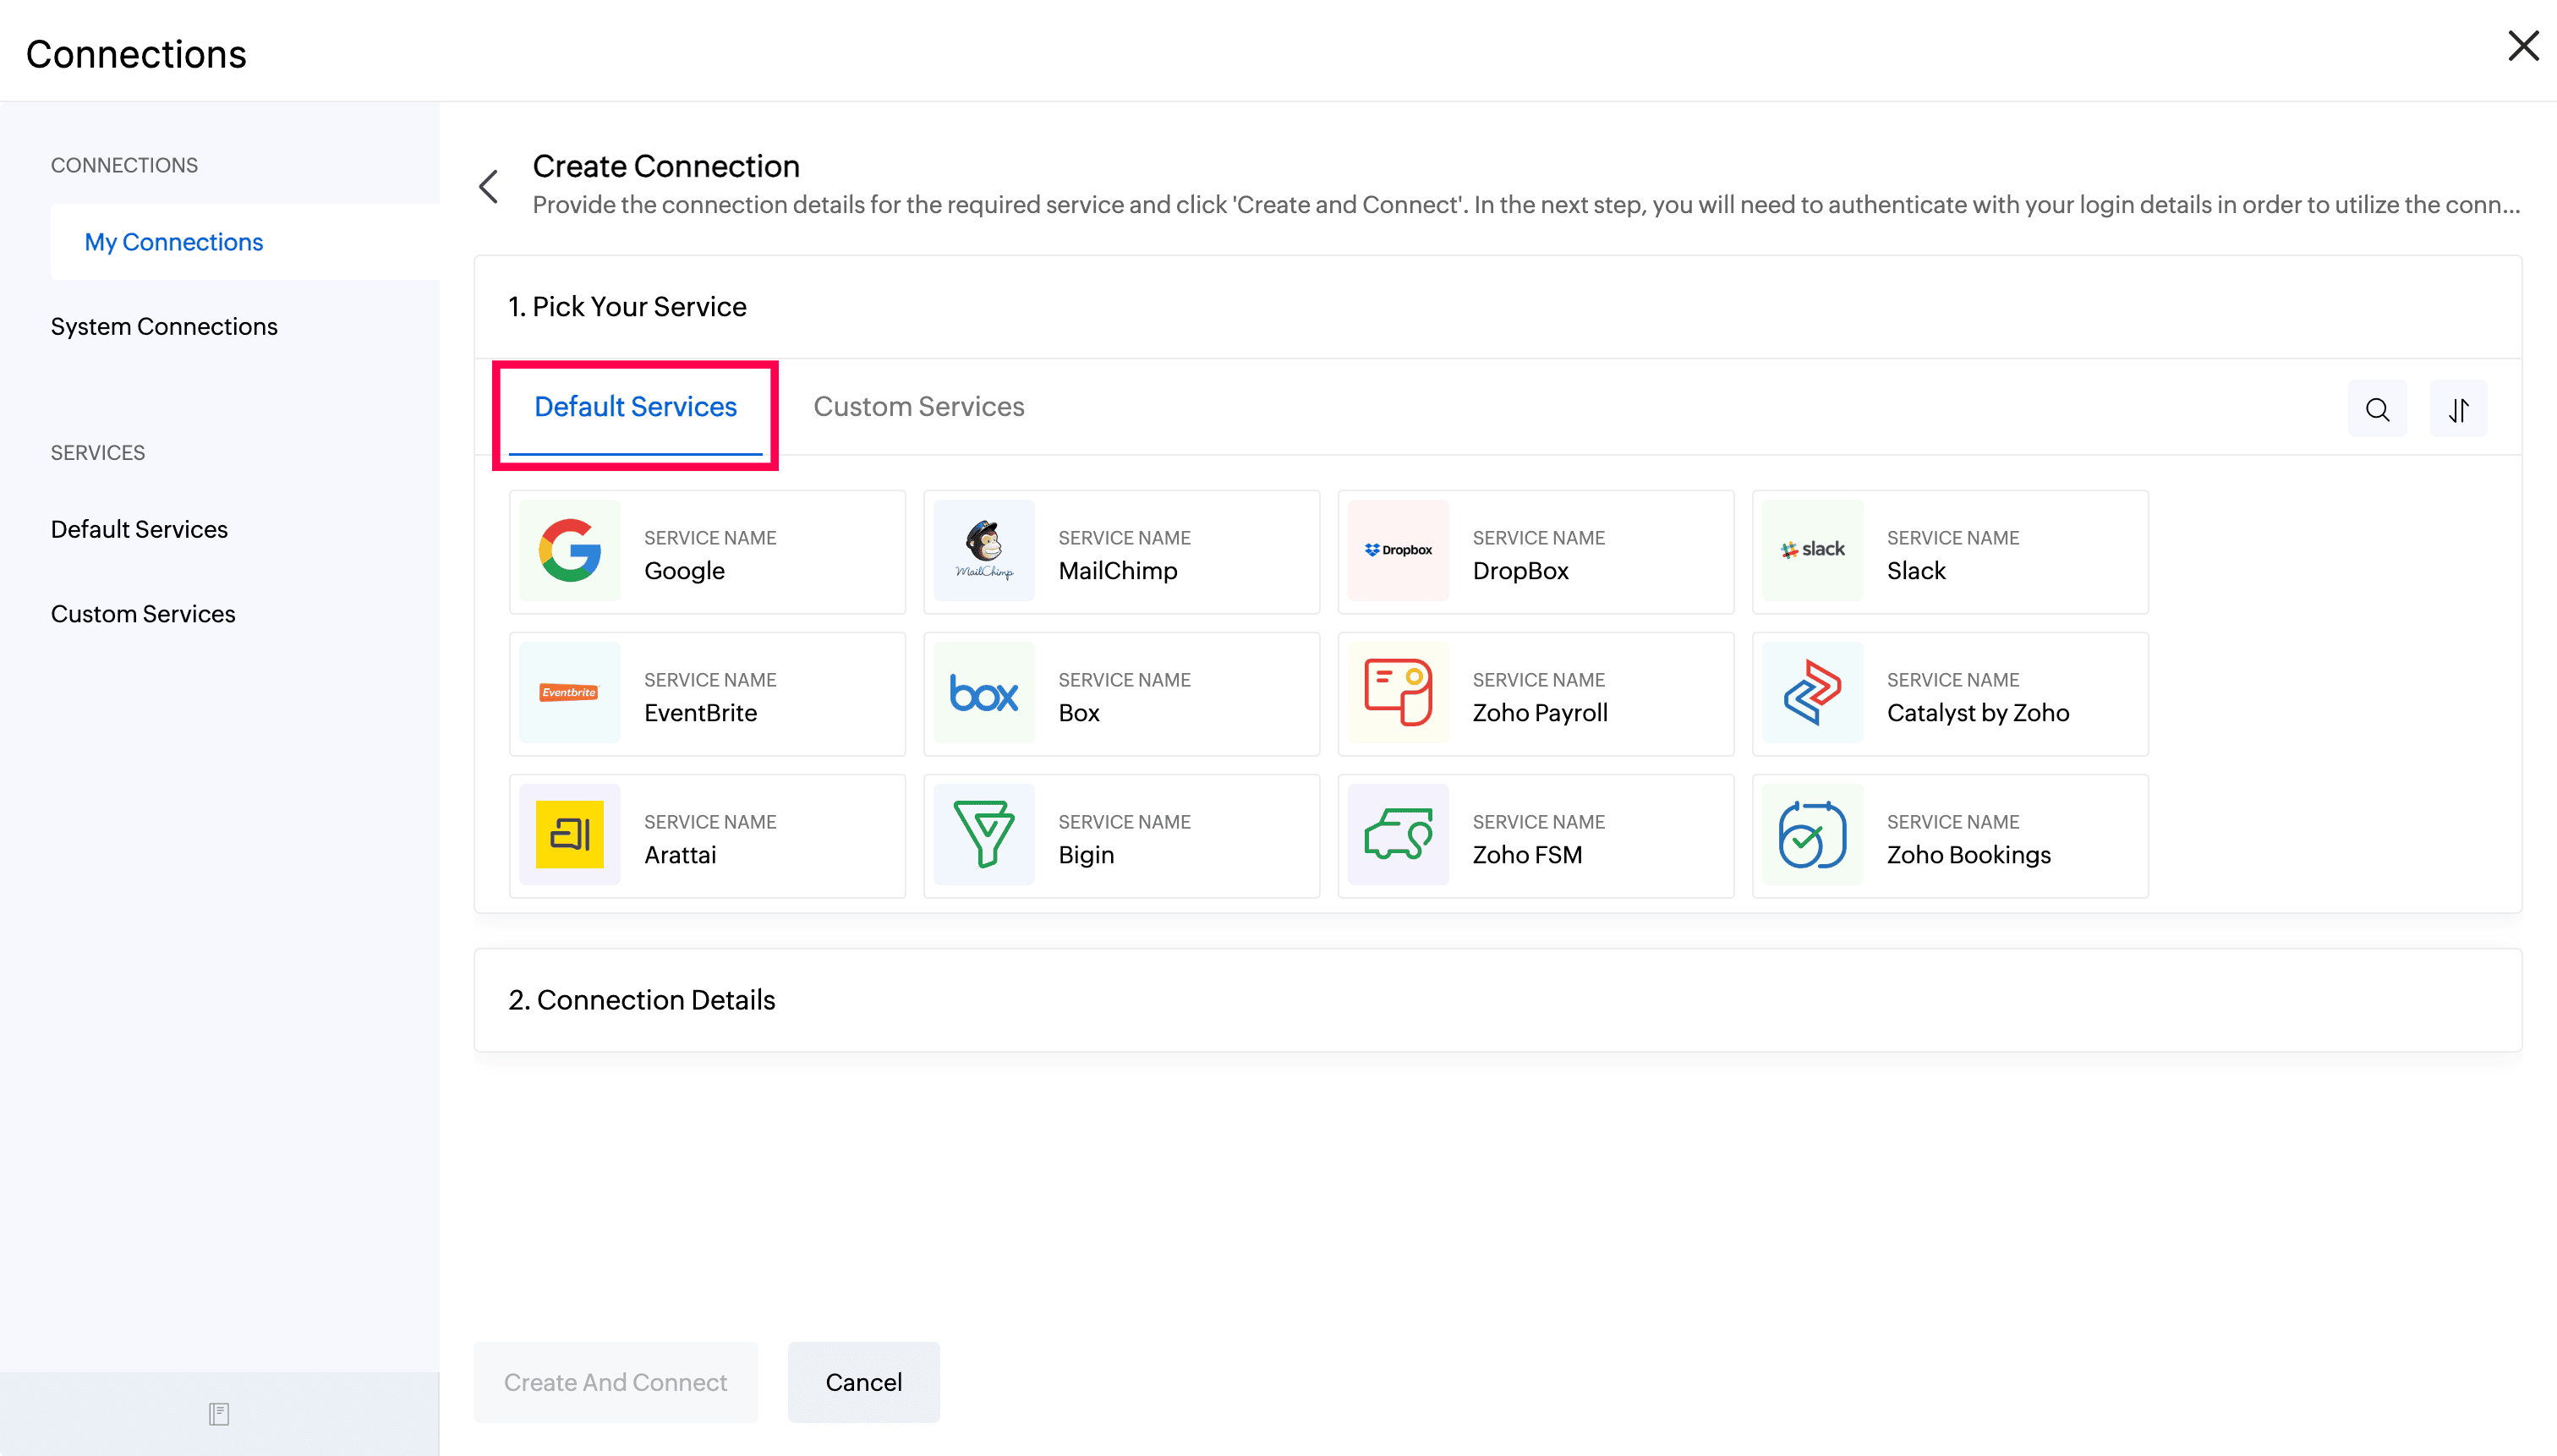Click the Zoho Payroll icon
This screenshot has width=2557, height=1456.
pos(1398,692)
